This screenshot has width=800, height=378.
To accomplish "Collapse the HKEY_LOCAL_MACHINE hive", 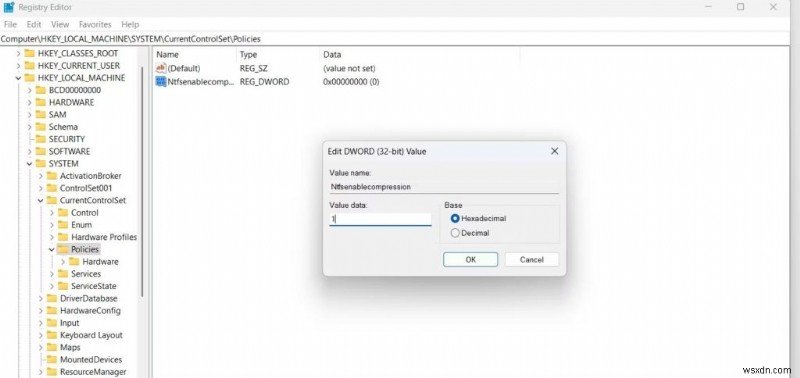I will tap(18, 78).
